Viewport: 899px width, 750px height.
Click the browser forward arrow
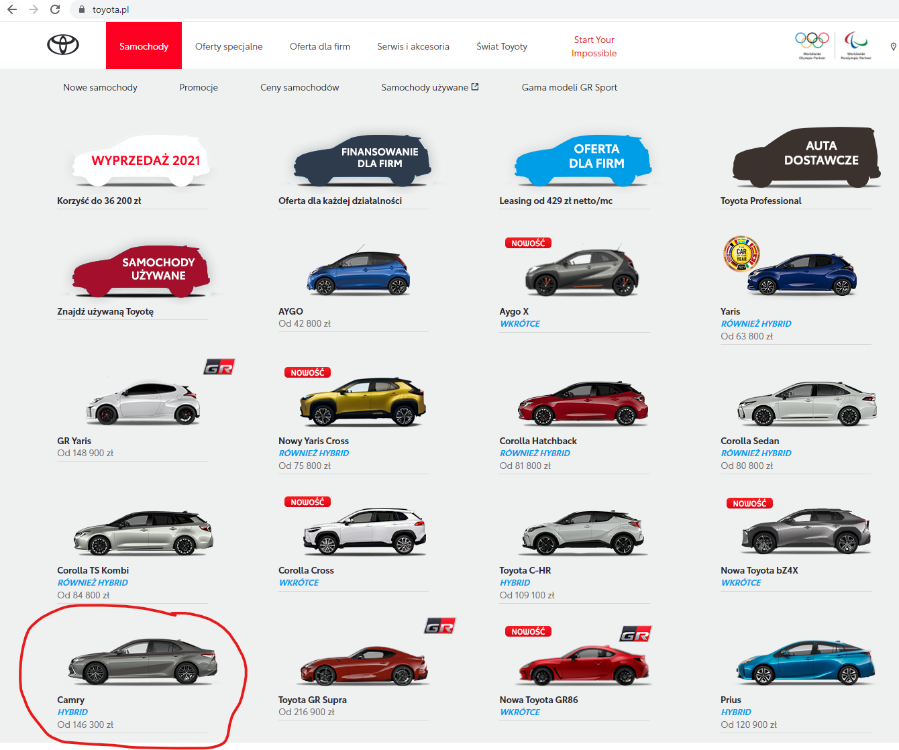point(34,9)
